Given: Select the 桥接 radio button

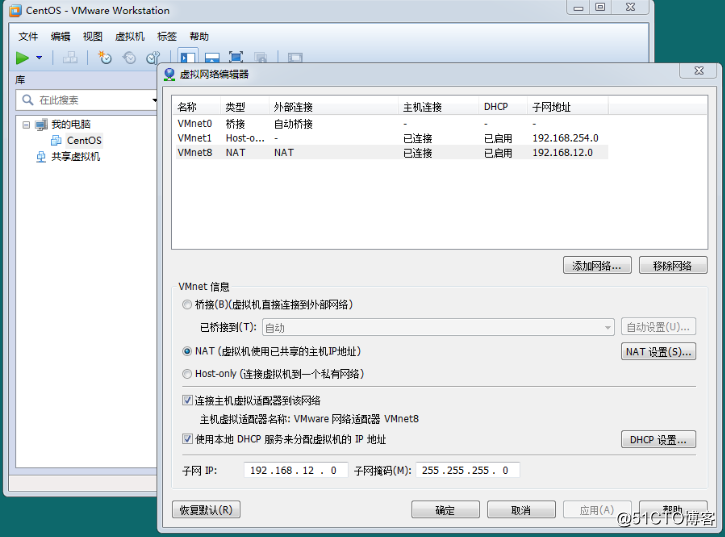Looking at the screenshot, I should point(187,304).
